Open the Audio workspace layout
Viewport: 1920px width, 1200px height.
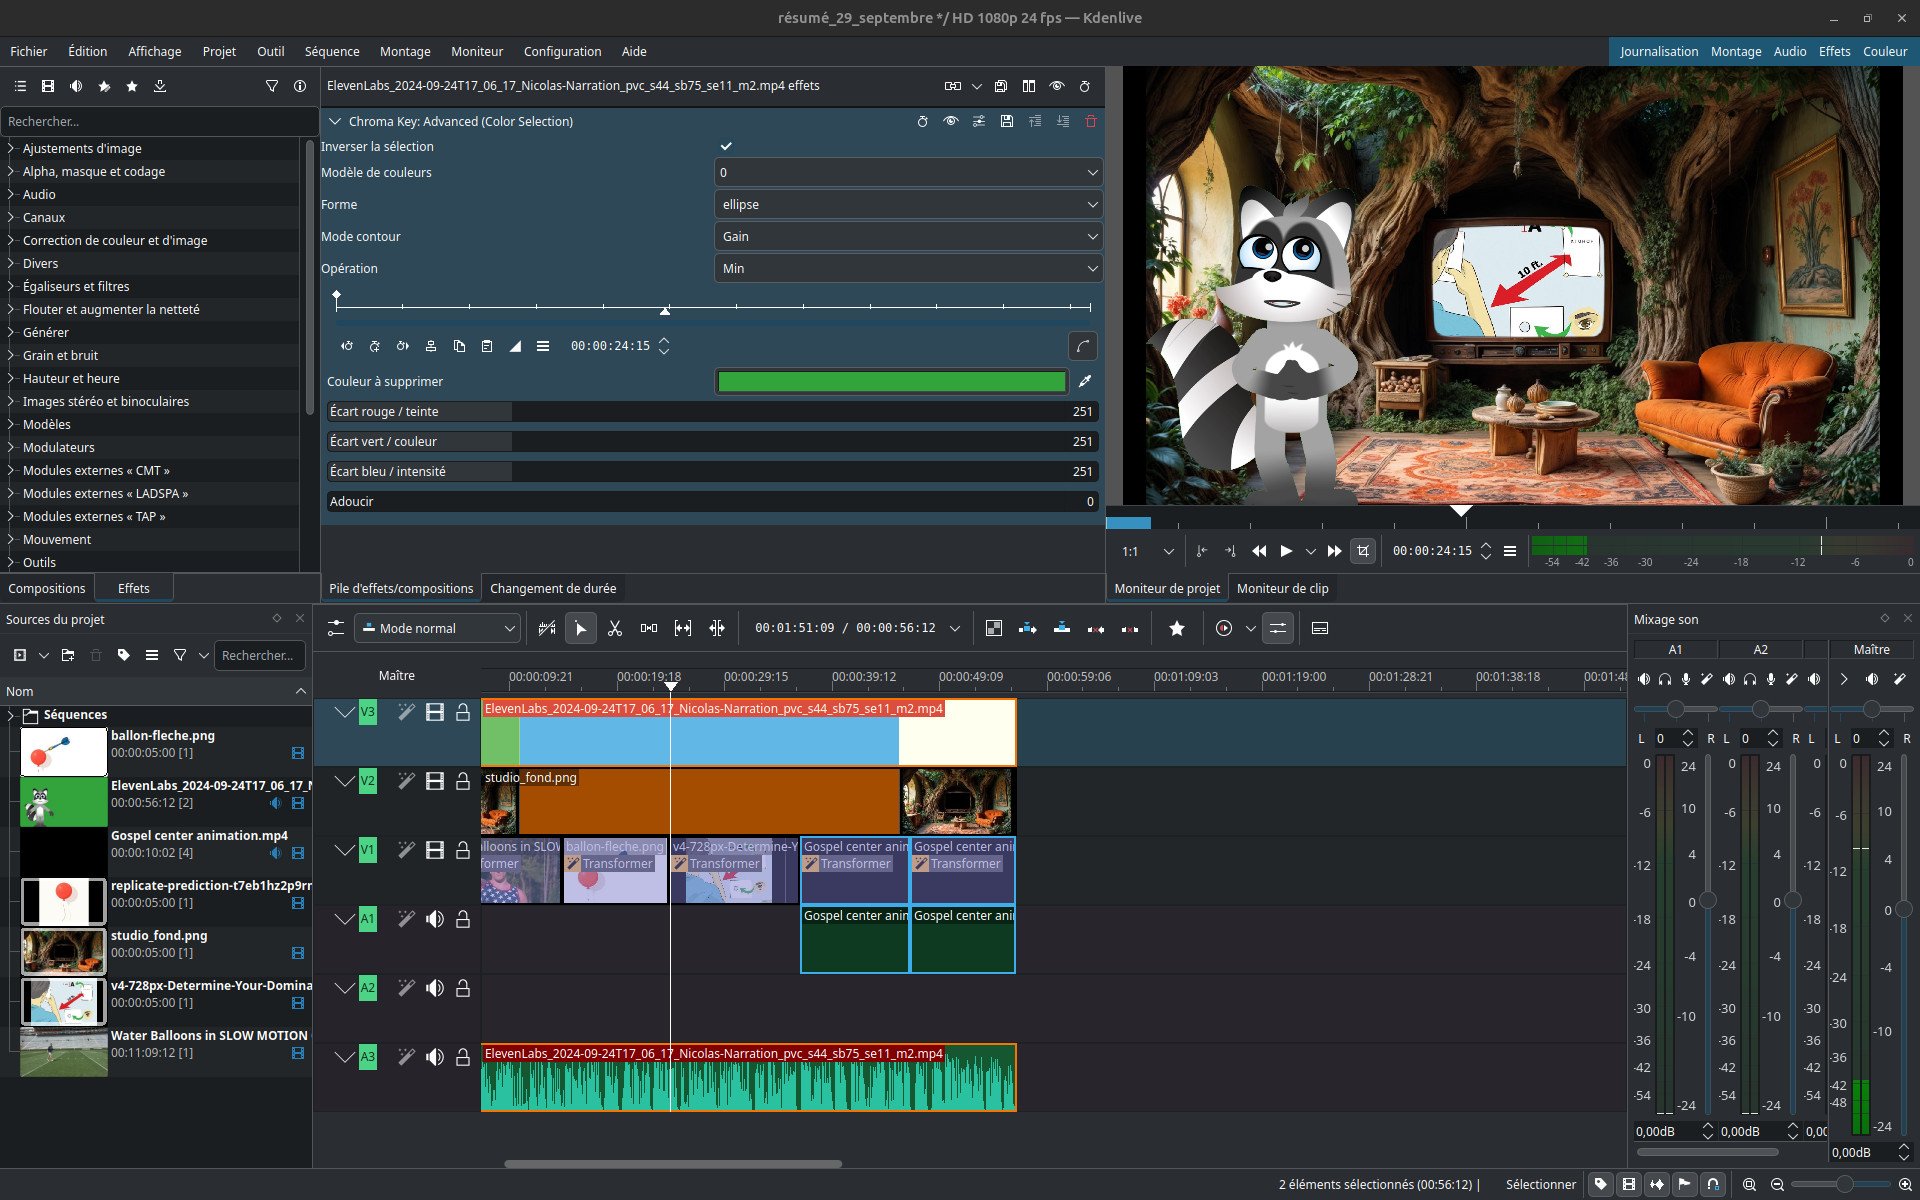1789,51
